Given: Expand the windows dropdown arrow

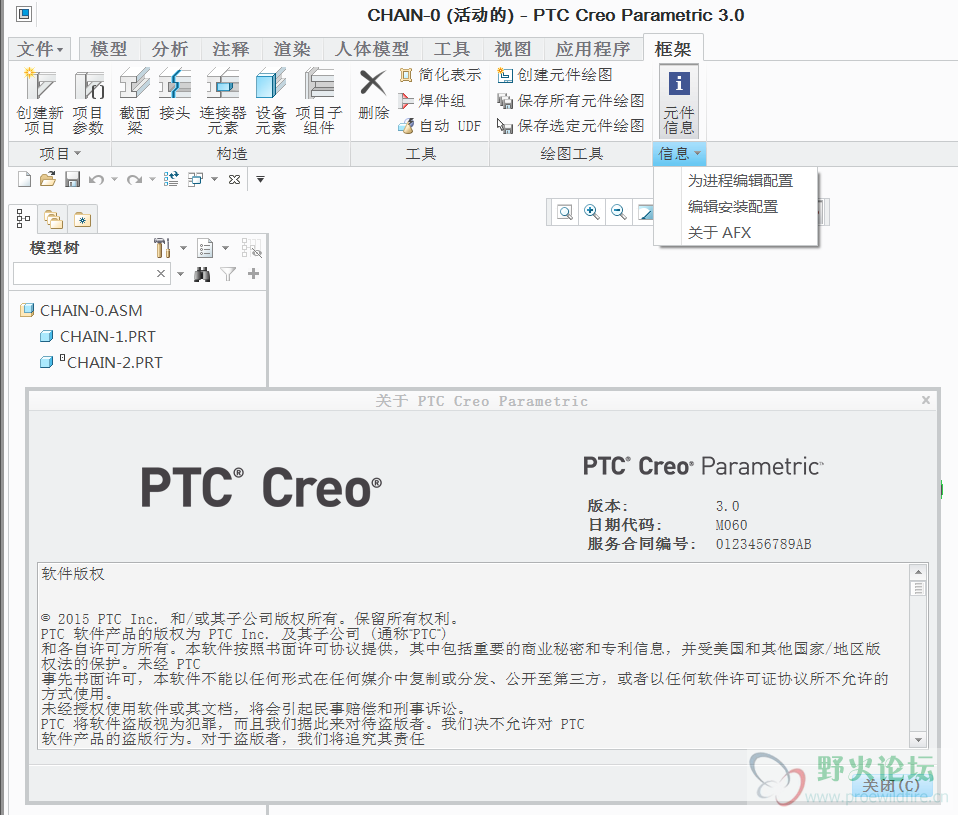Looking at the screenshot, I should click(x=214, y=179).
